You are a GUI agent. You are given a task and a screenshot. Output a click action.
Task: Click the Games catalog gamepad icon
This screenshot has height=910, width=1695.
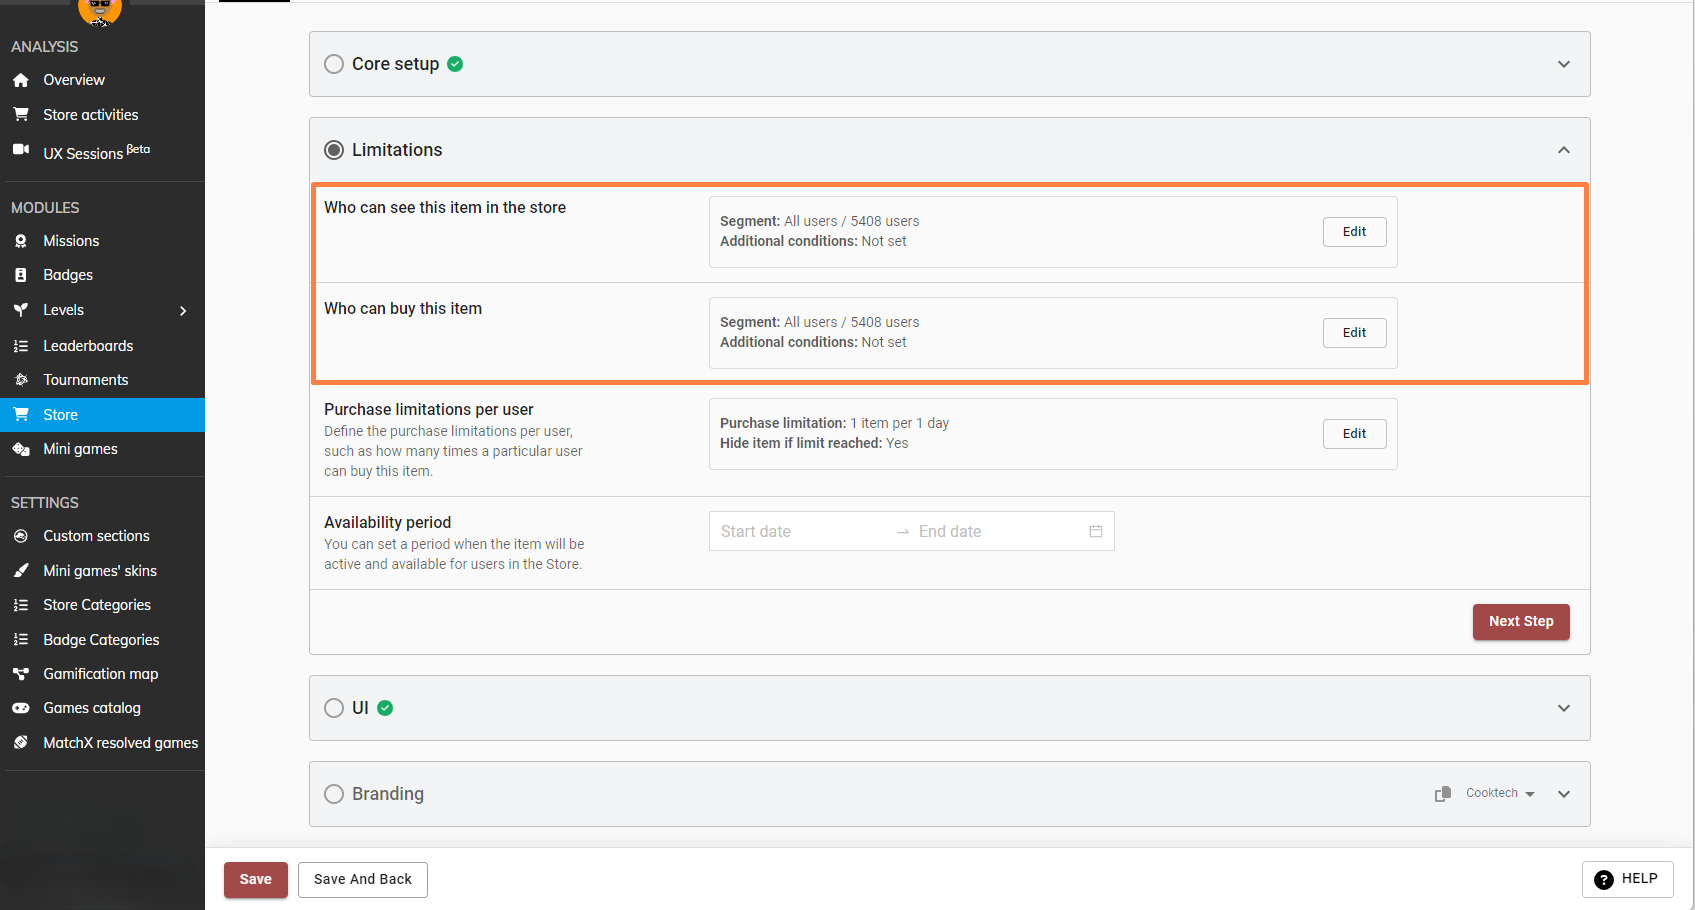point(21,708)
